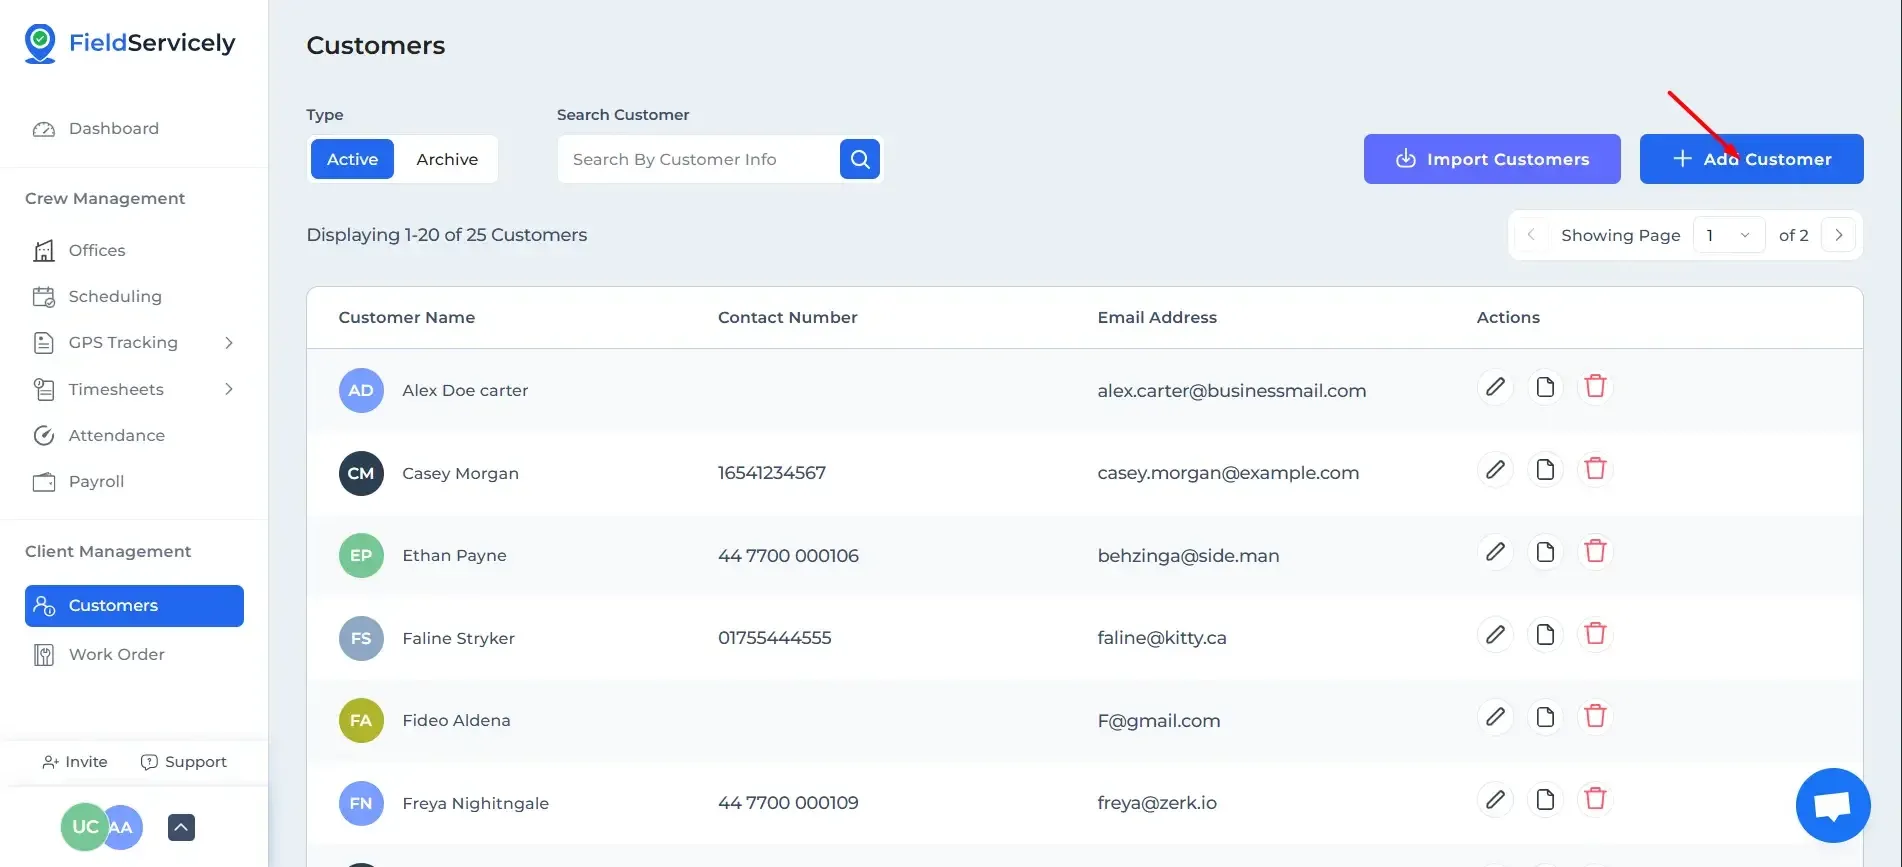Click the Add Customer button

pyautogui.click(x=1750, y=159)
